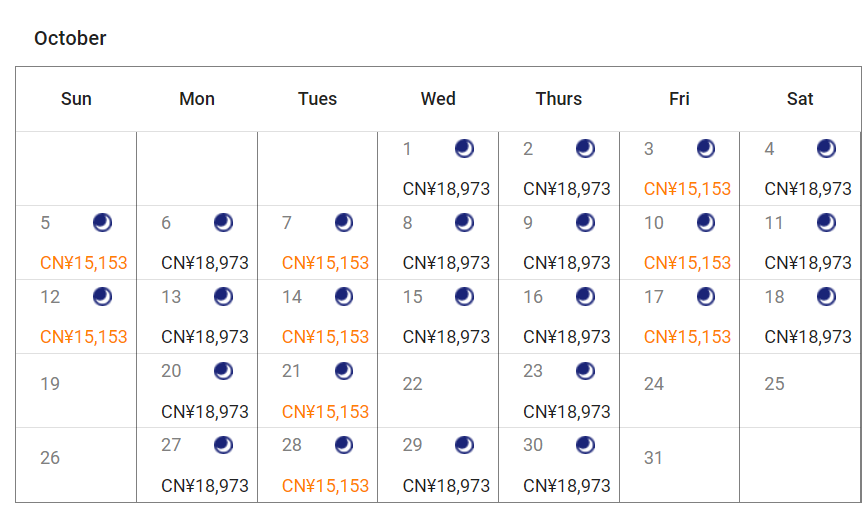
Task: Pick the CN¥15,153 price on October 21
Action: 325,411
